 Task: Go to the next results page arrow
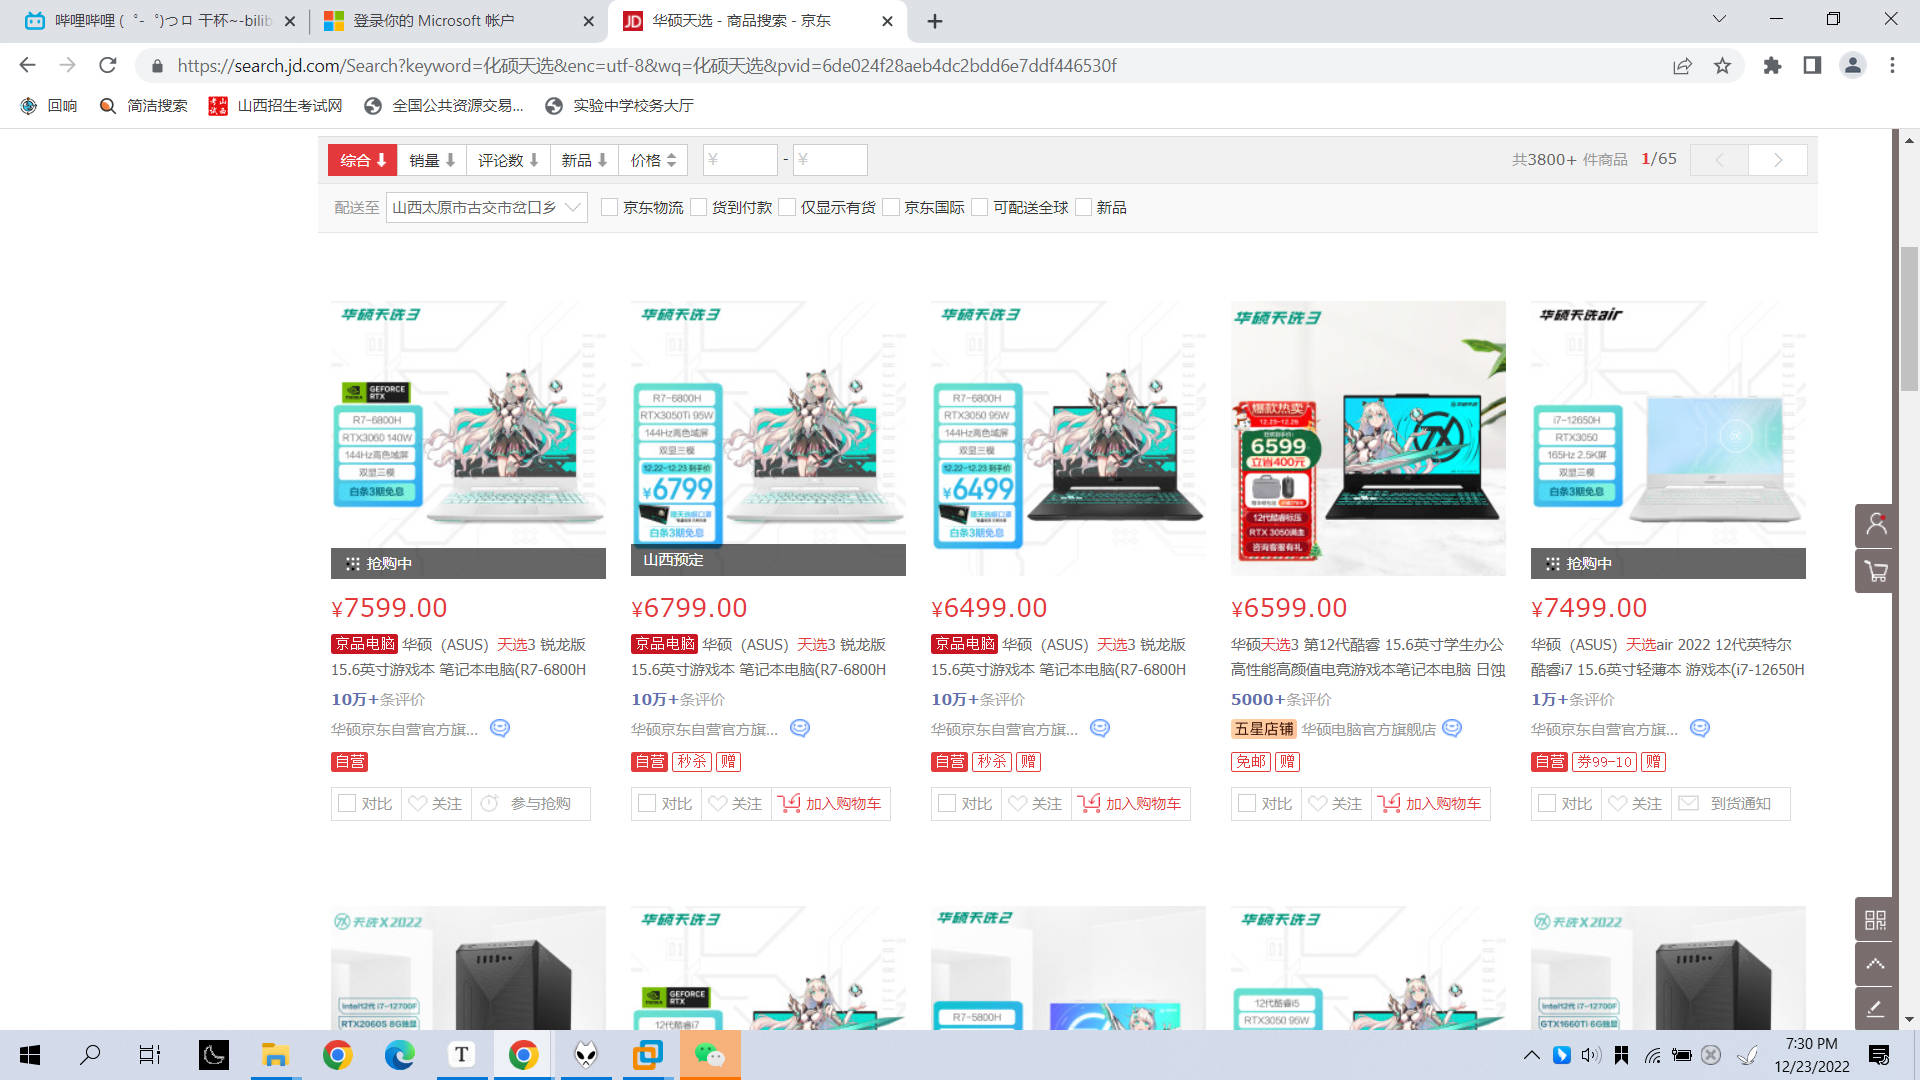pos(1777,160)
